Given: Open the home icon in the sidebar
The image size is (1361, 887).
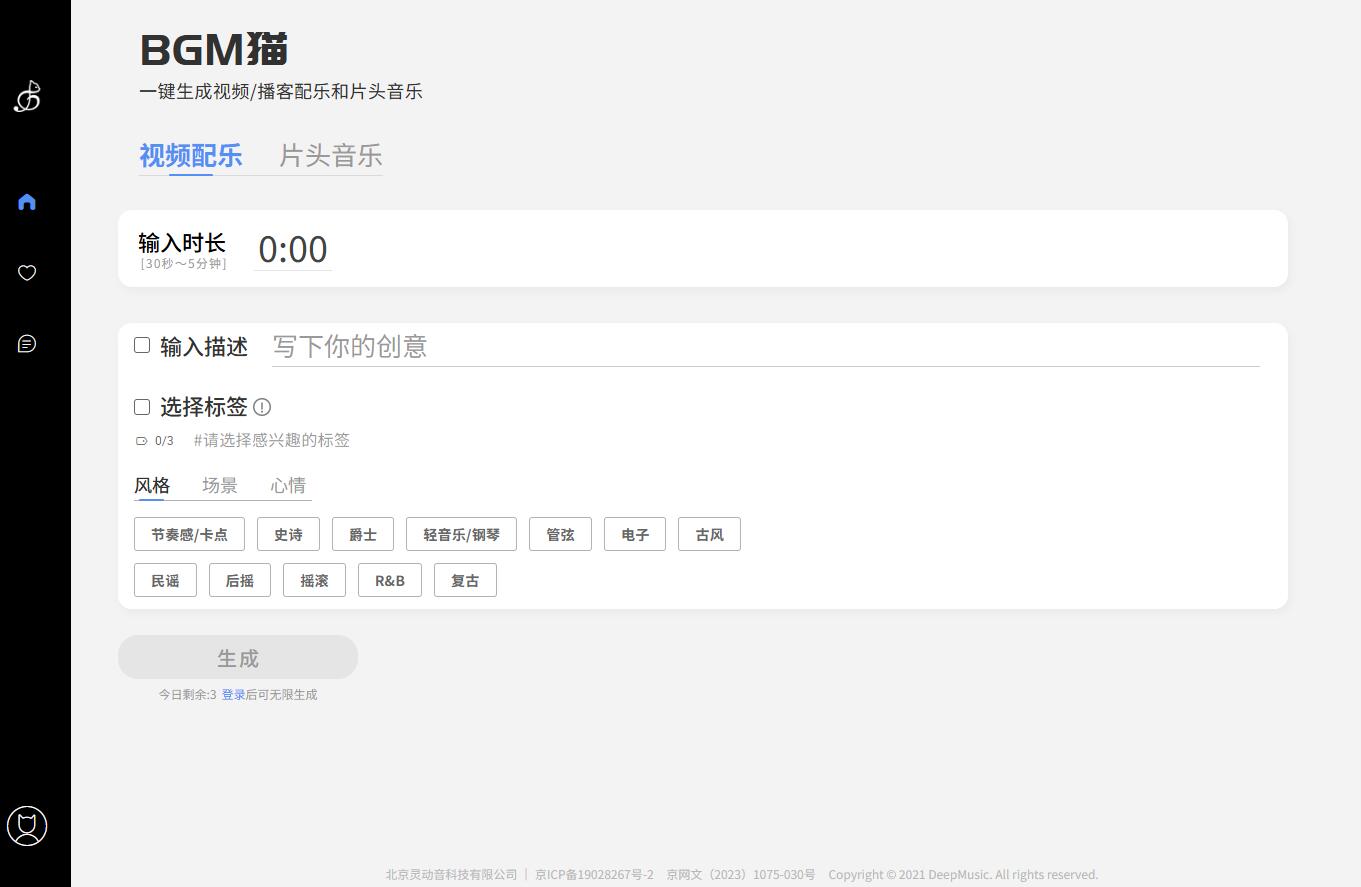Looking at the screenshot, I should coord(27,202).
